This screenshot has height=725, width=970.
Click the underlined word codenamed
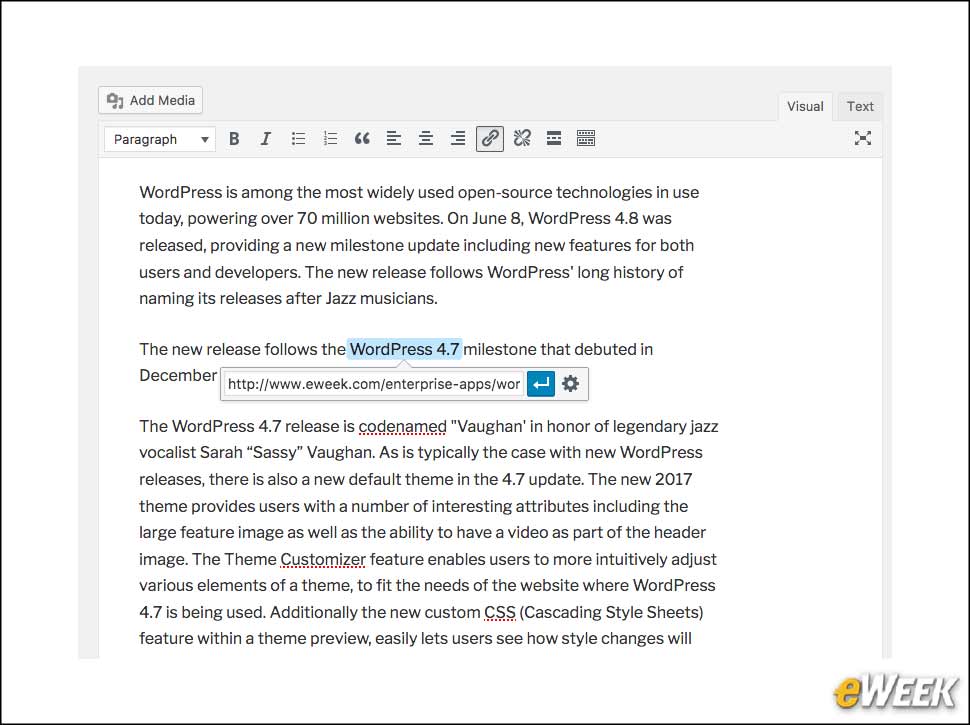click(x=402, y=427)
